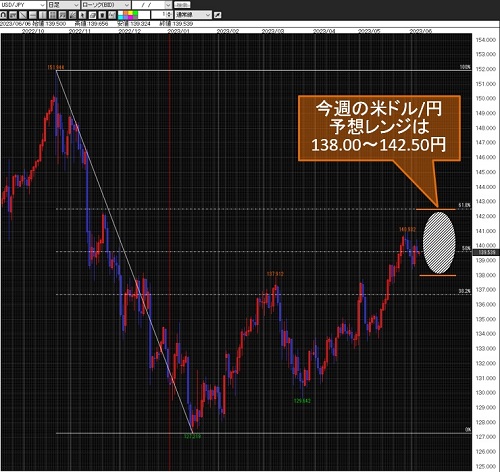Pick the green color in the palette
The image size is (500, 472).
point(135,13)
